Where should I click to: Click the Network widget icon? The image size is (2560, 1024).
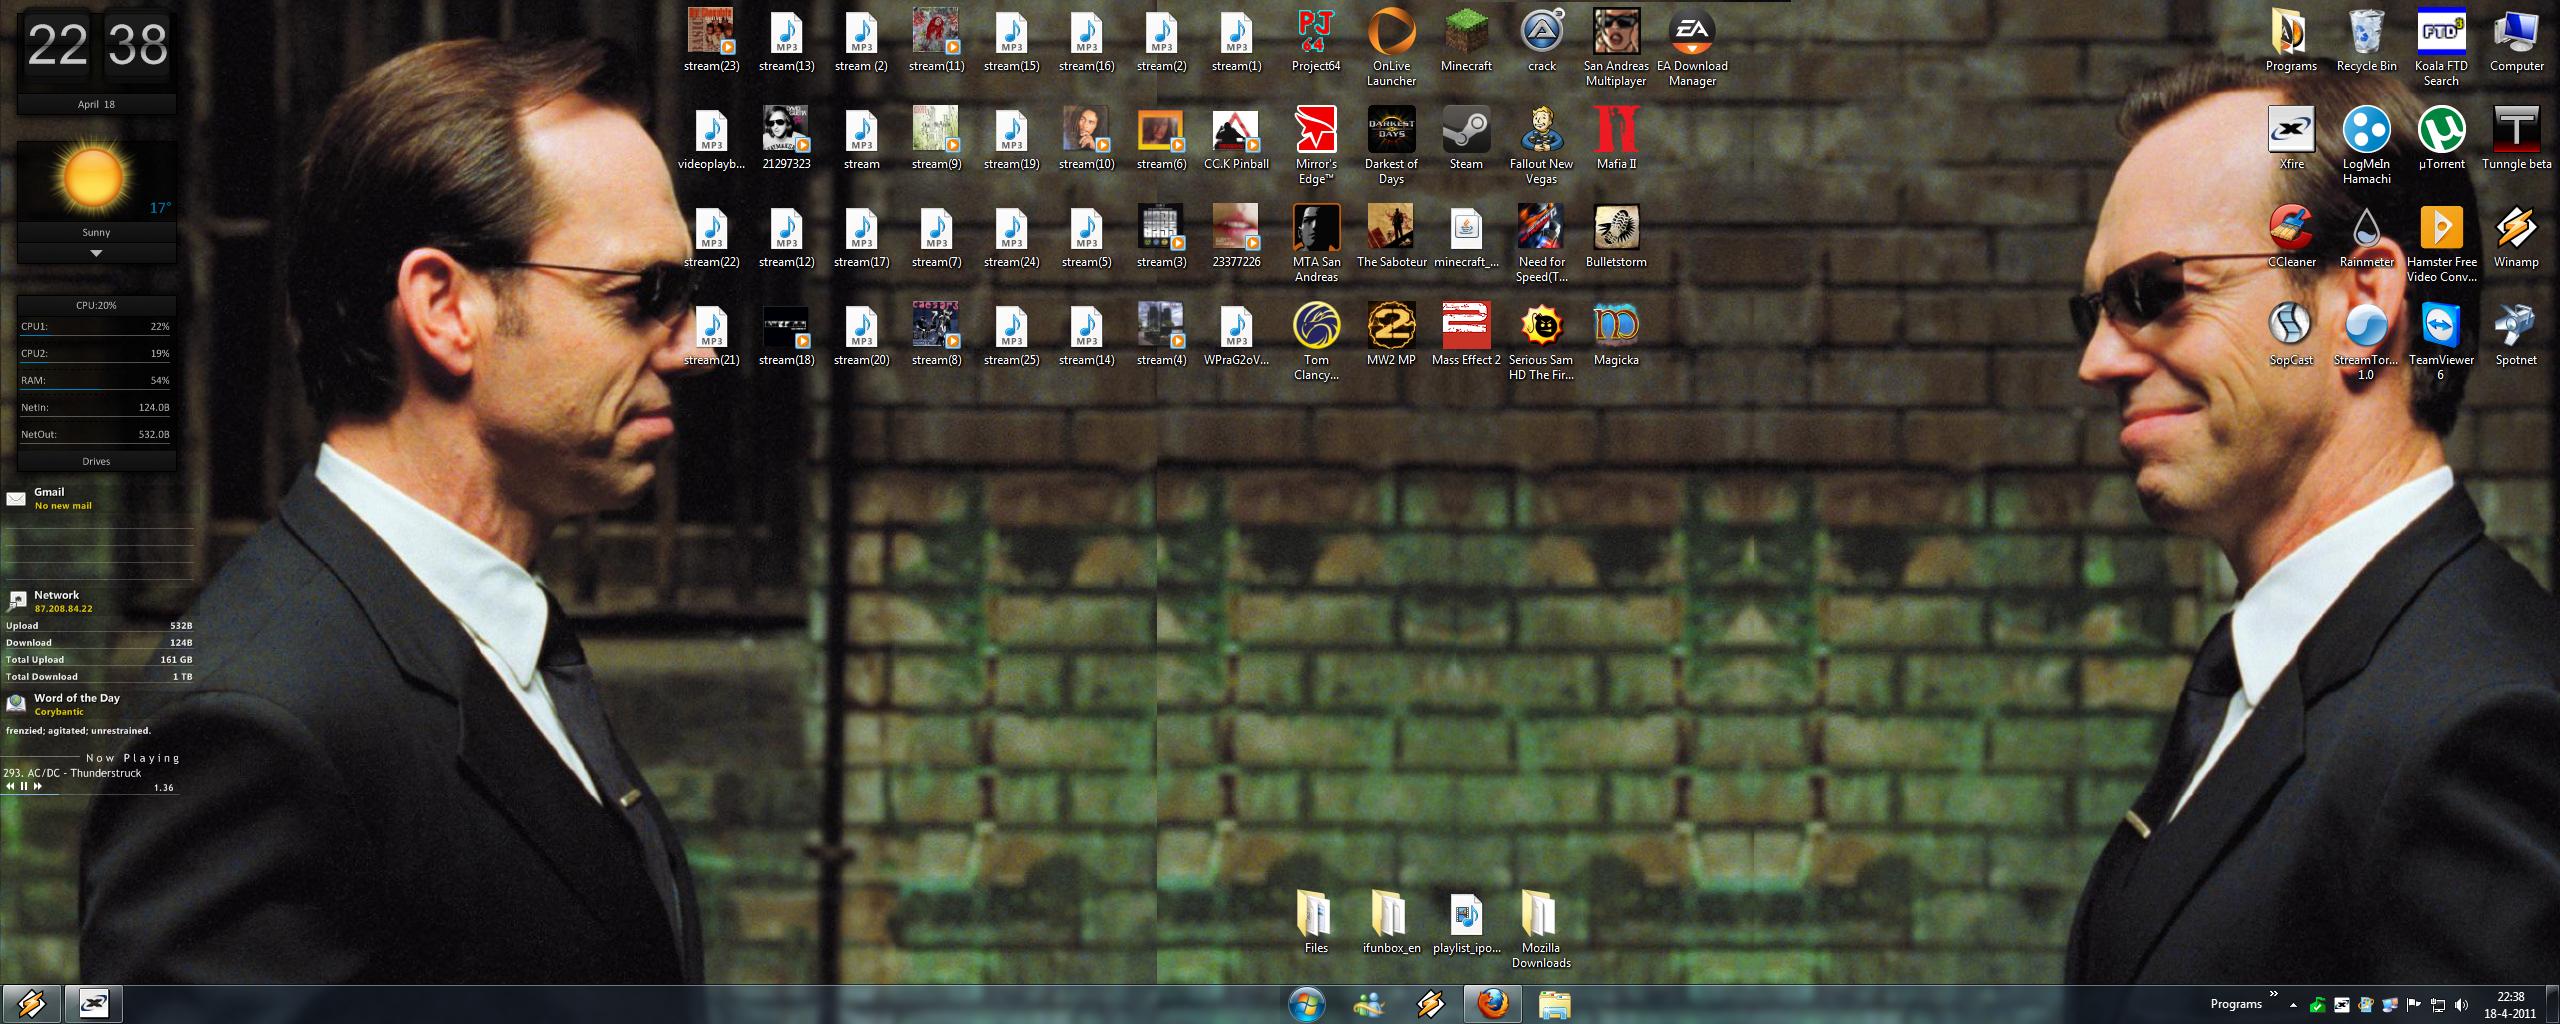click(x=17, y=601)
